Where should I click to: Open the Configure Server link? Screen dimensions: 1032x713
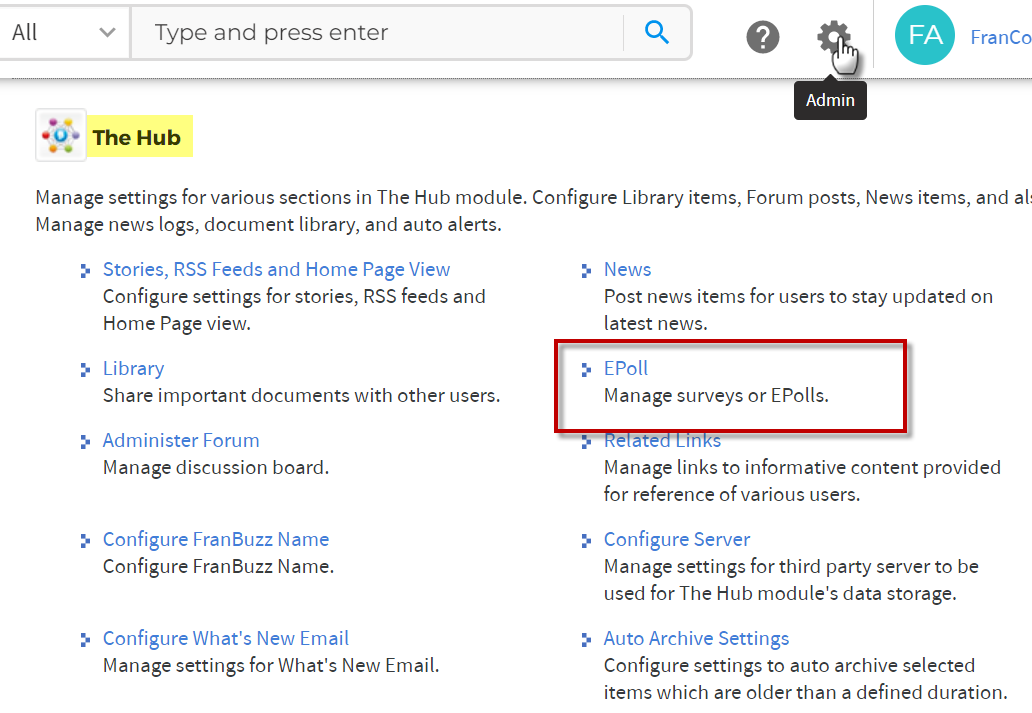(x=677, y=539)
